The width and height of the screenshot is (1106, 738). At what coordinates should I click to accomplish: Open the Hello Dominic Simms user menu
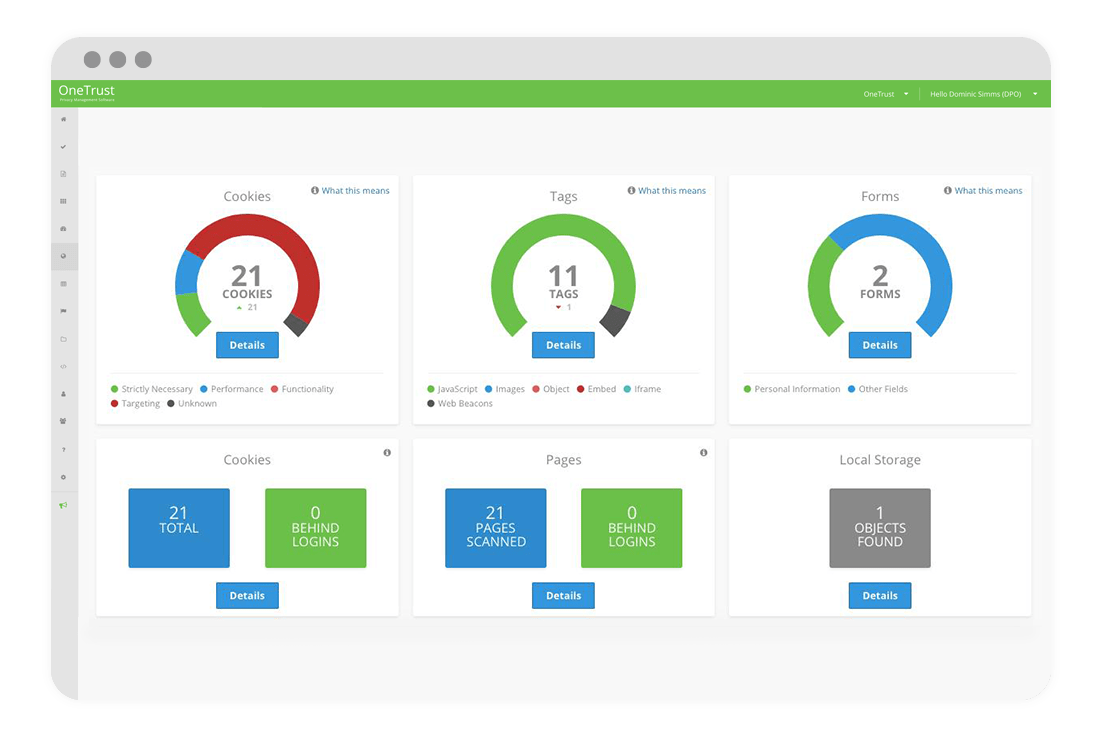click(x=983, y=94)
